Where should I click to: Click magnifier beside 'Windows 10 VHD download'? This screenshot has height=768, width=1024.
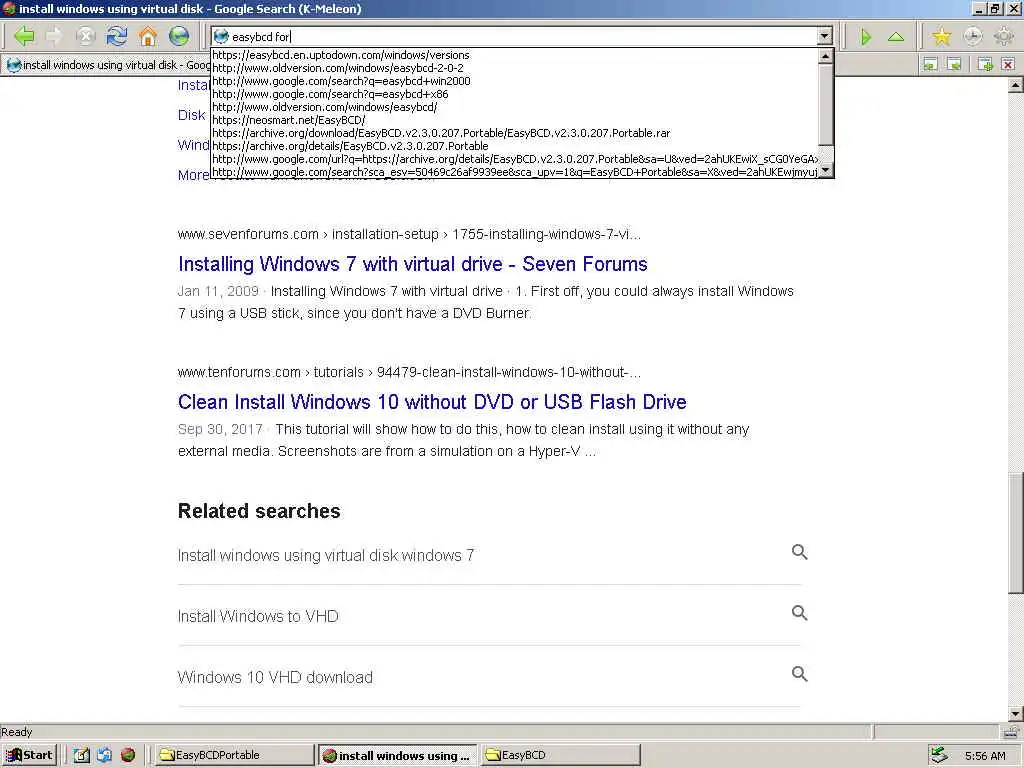[x=799, y=673]
